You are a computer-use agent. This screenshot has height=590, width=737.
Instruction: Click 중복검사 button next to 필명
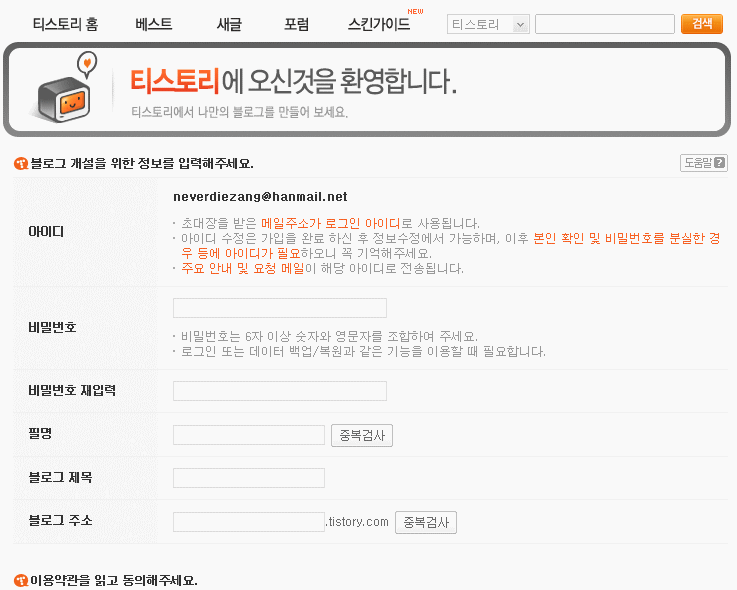tap(362, 435)
